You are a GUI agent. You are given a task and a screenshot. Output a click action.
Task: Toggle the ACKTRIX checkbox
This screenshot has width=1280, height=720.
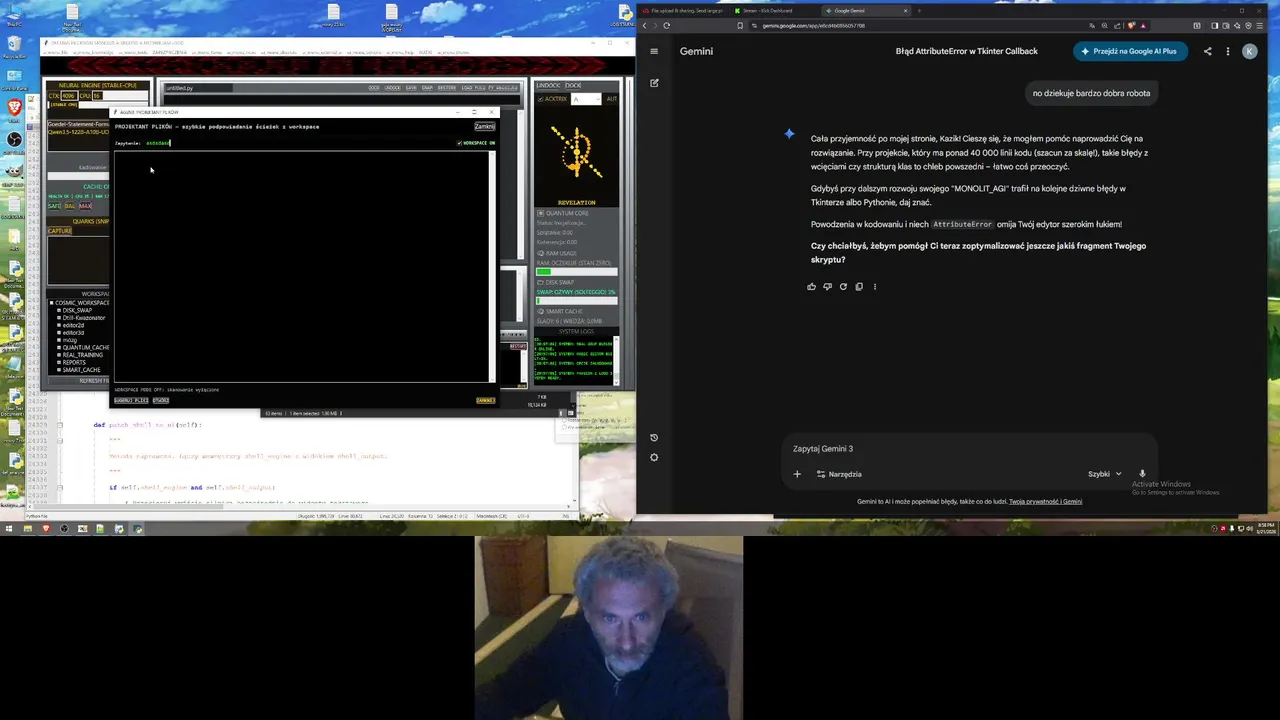click(540, 99)
